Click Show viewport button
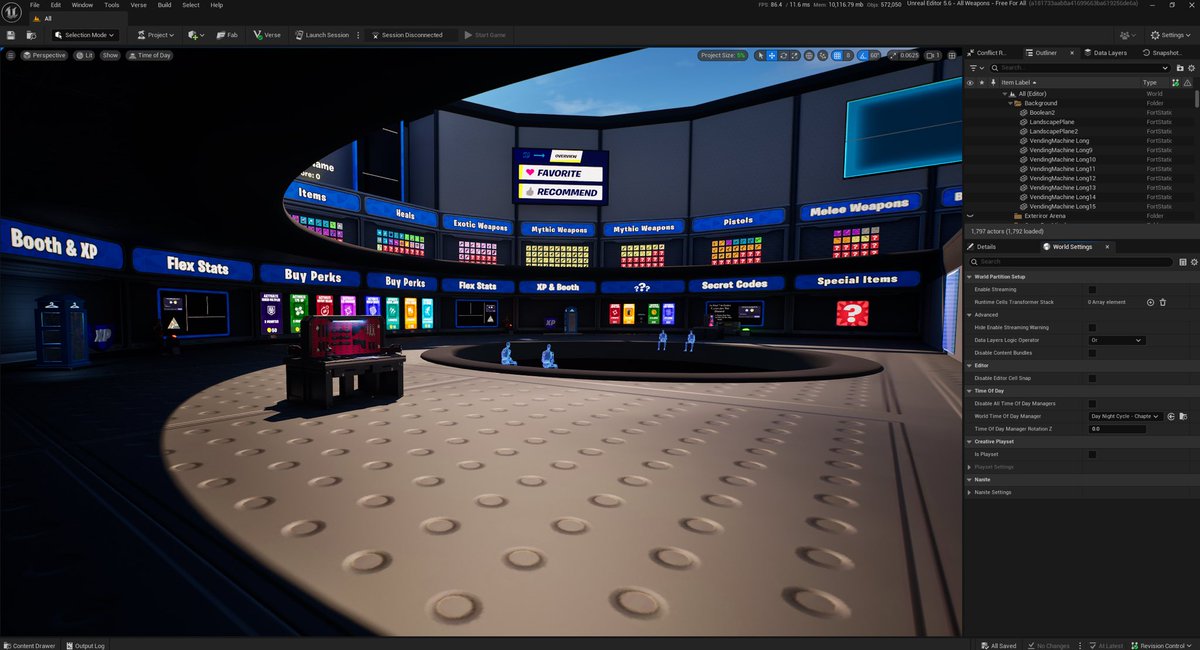 coord(110,55)
